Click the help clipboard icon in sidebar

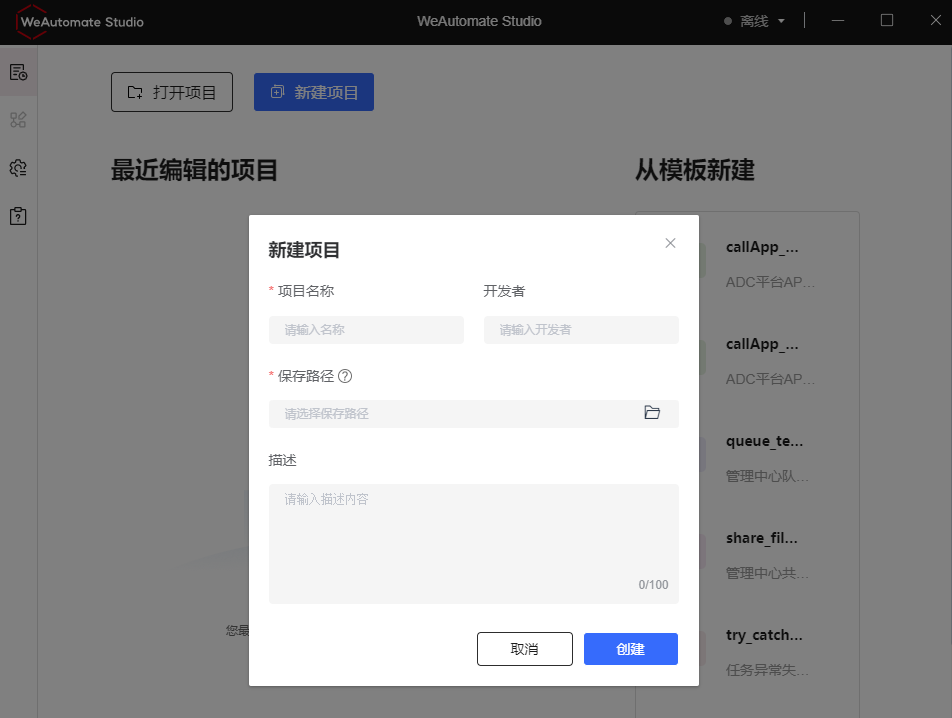pyautogui.click(x=18, y=215)
